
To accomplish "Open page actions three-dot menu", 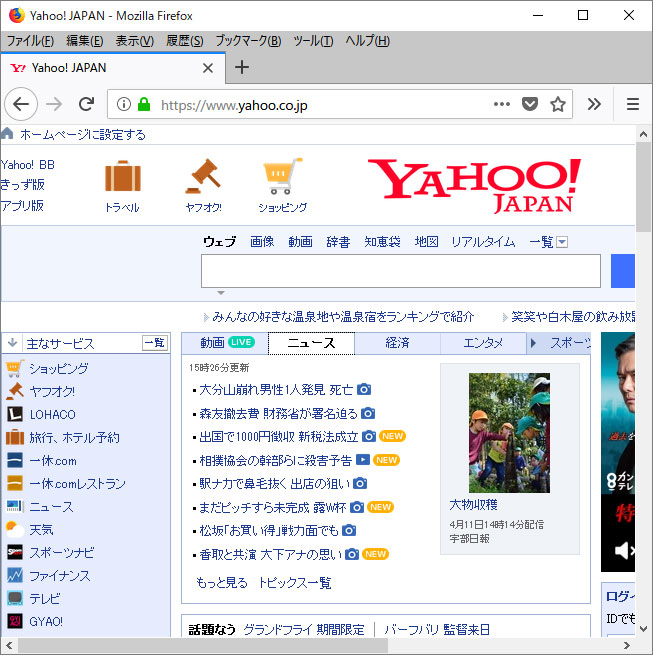I will (x=502, y=104).
